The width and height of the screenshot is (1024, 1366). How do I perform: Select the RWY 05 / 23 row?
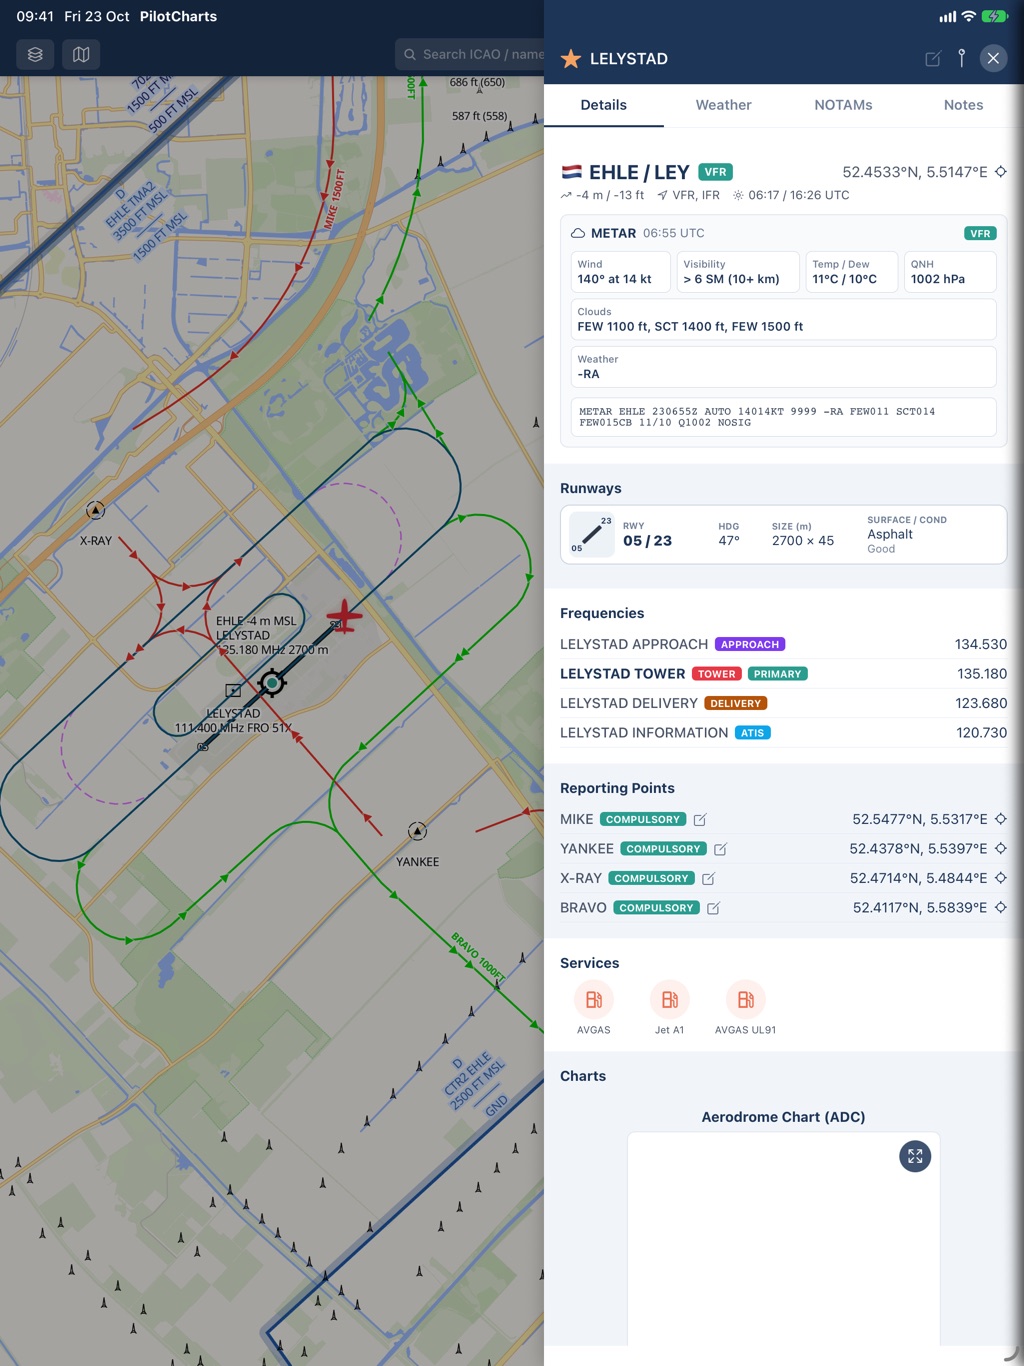784,535
